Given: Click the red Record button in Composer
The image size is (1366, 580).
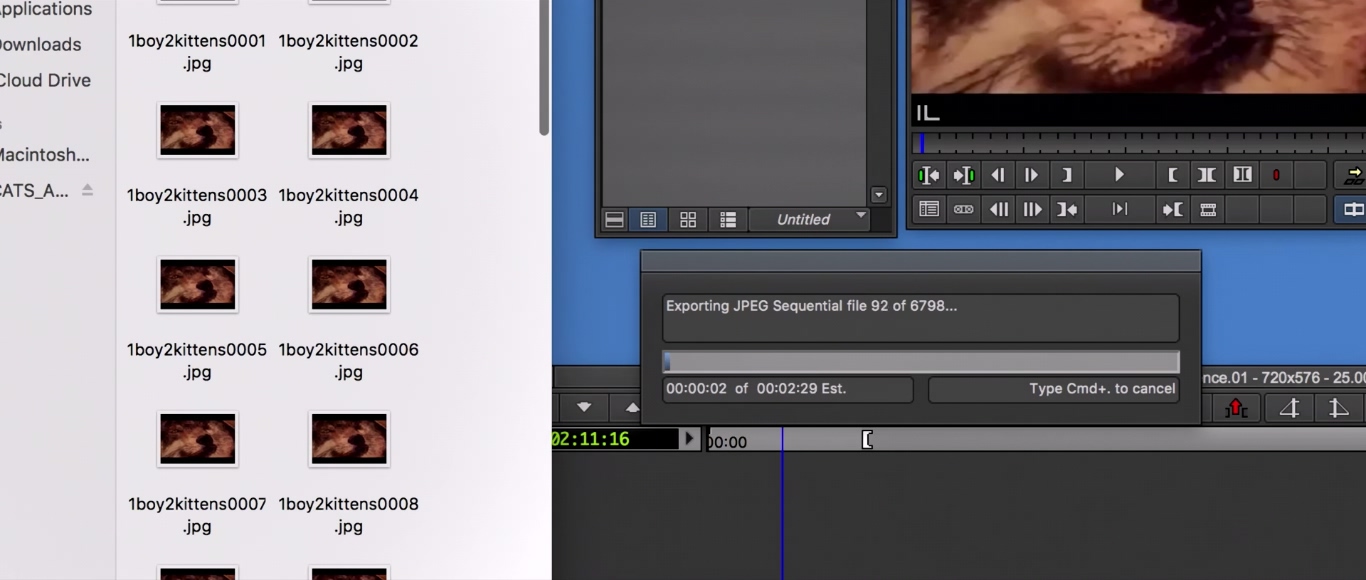Looking at the screenshot, I should (1276, 175).
